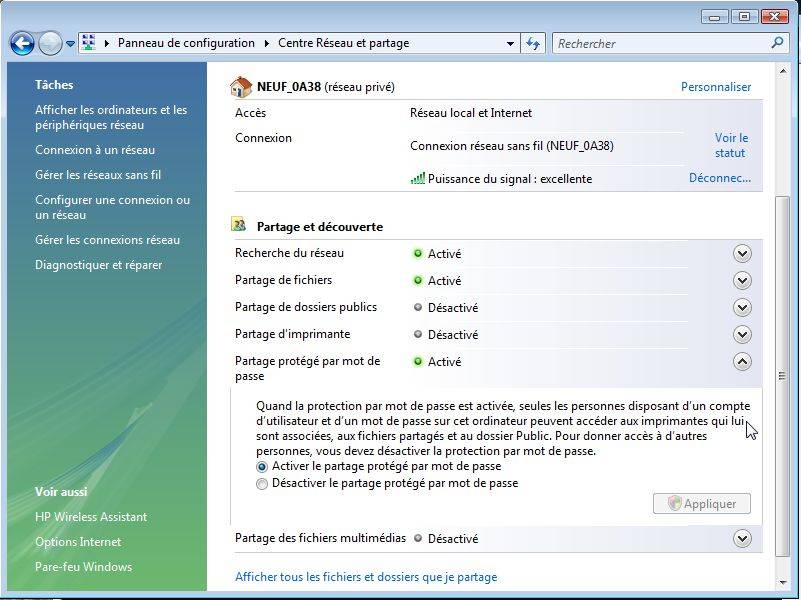Click the Personnaliser link
This screenshot has height=600, width=801.
(716, 87)
